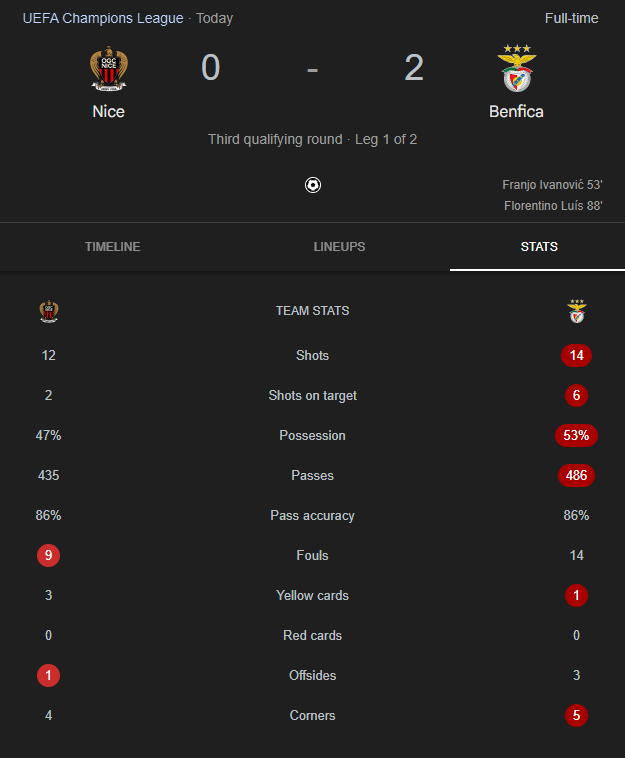Click Nice's red 9 fouls badge
Viewport: 625px width, 758px height.
(x=48, y=555)
